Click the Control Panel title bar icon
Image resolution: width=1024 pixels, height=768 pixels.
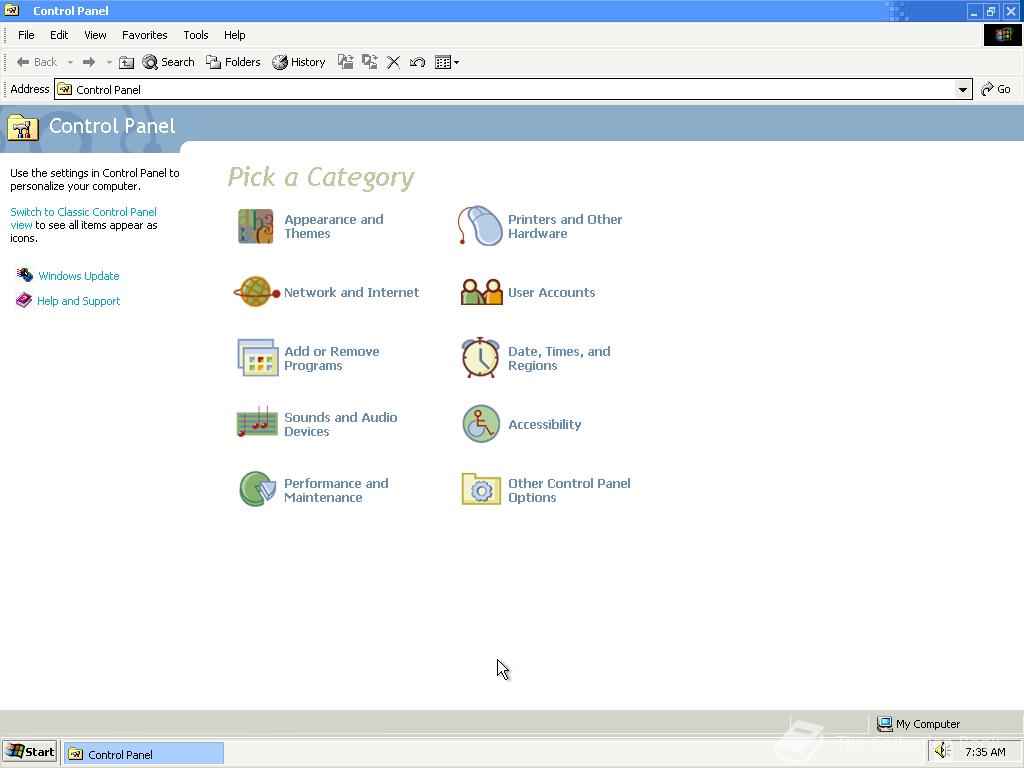(x=12, y=10)
